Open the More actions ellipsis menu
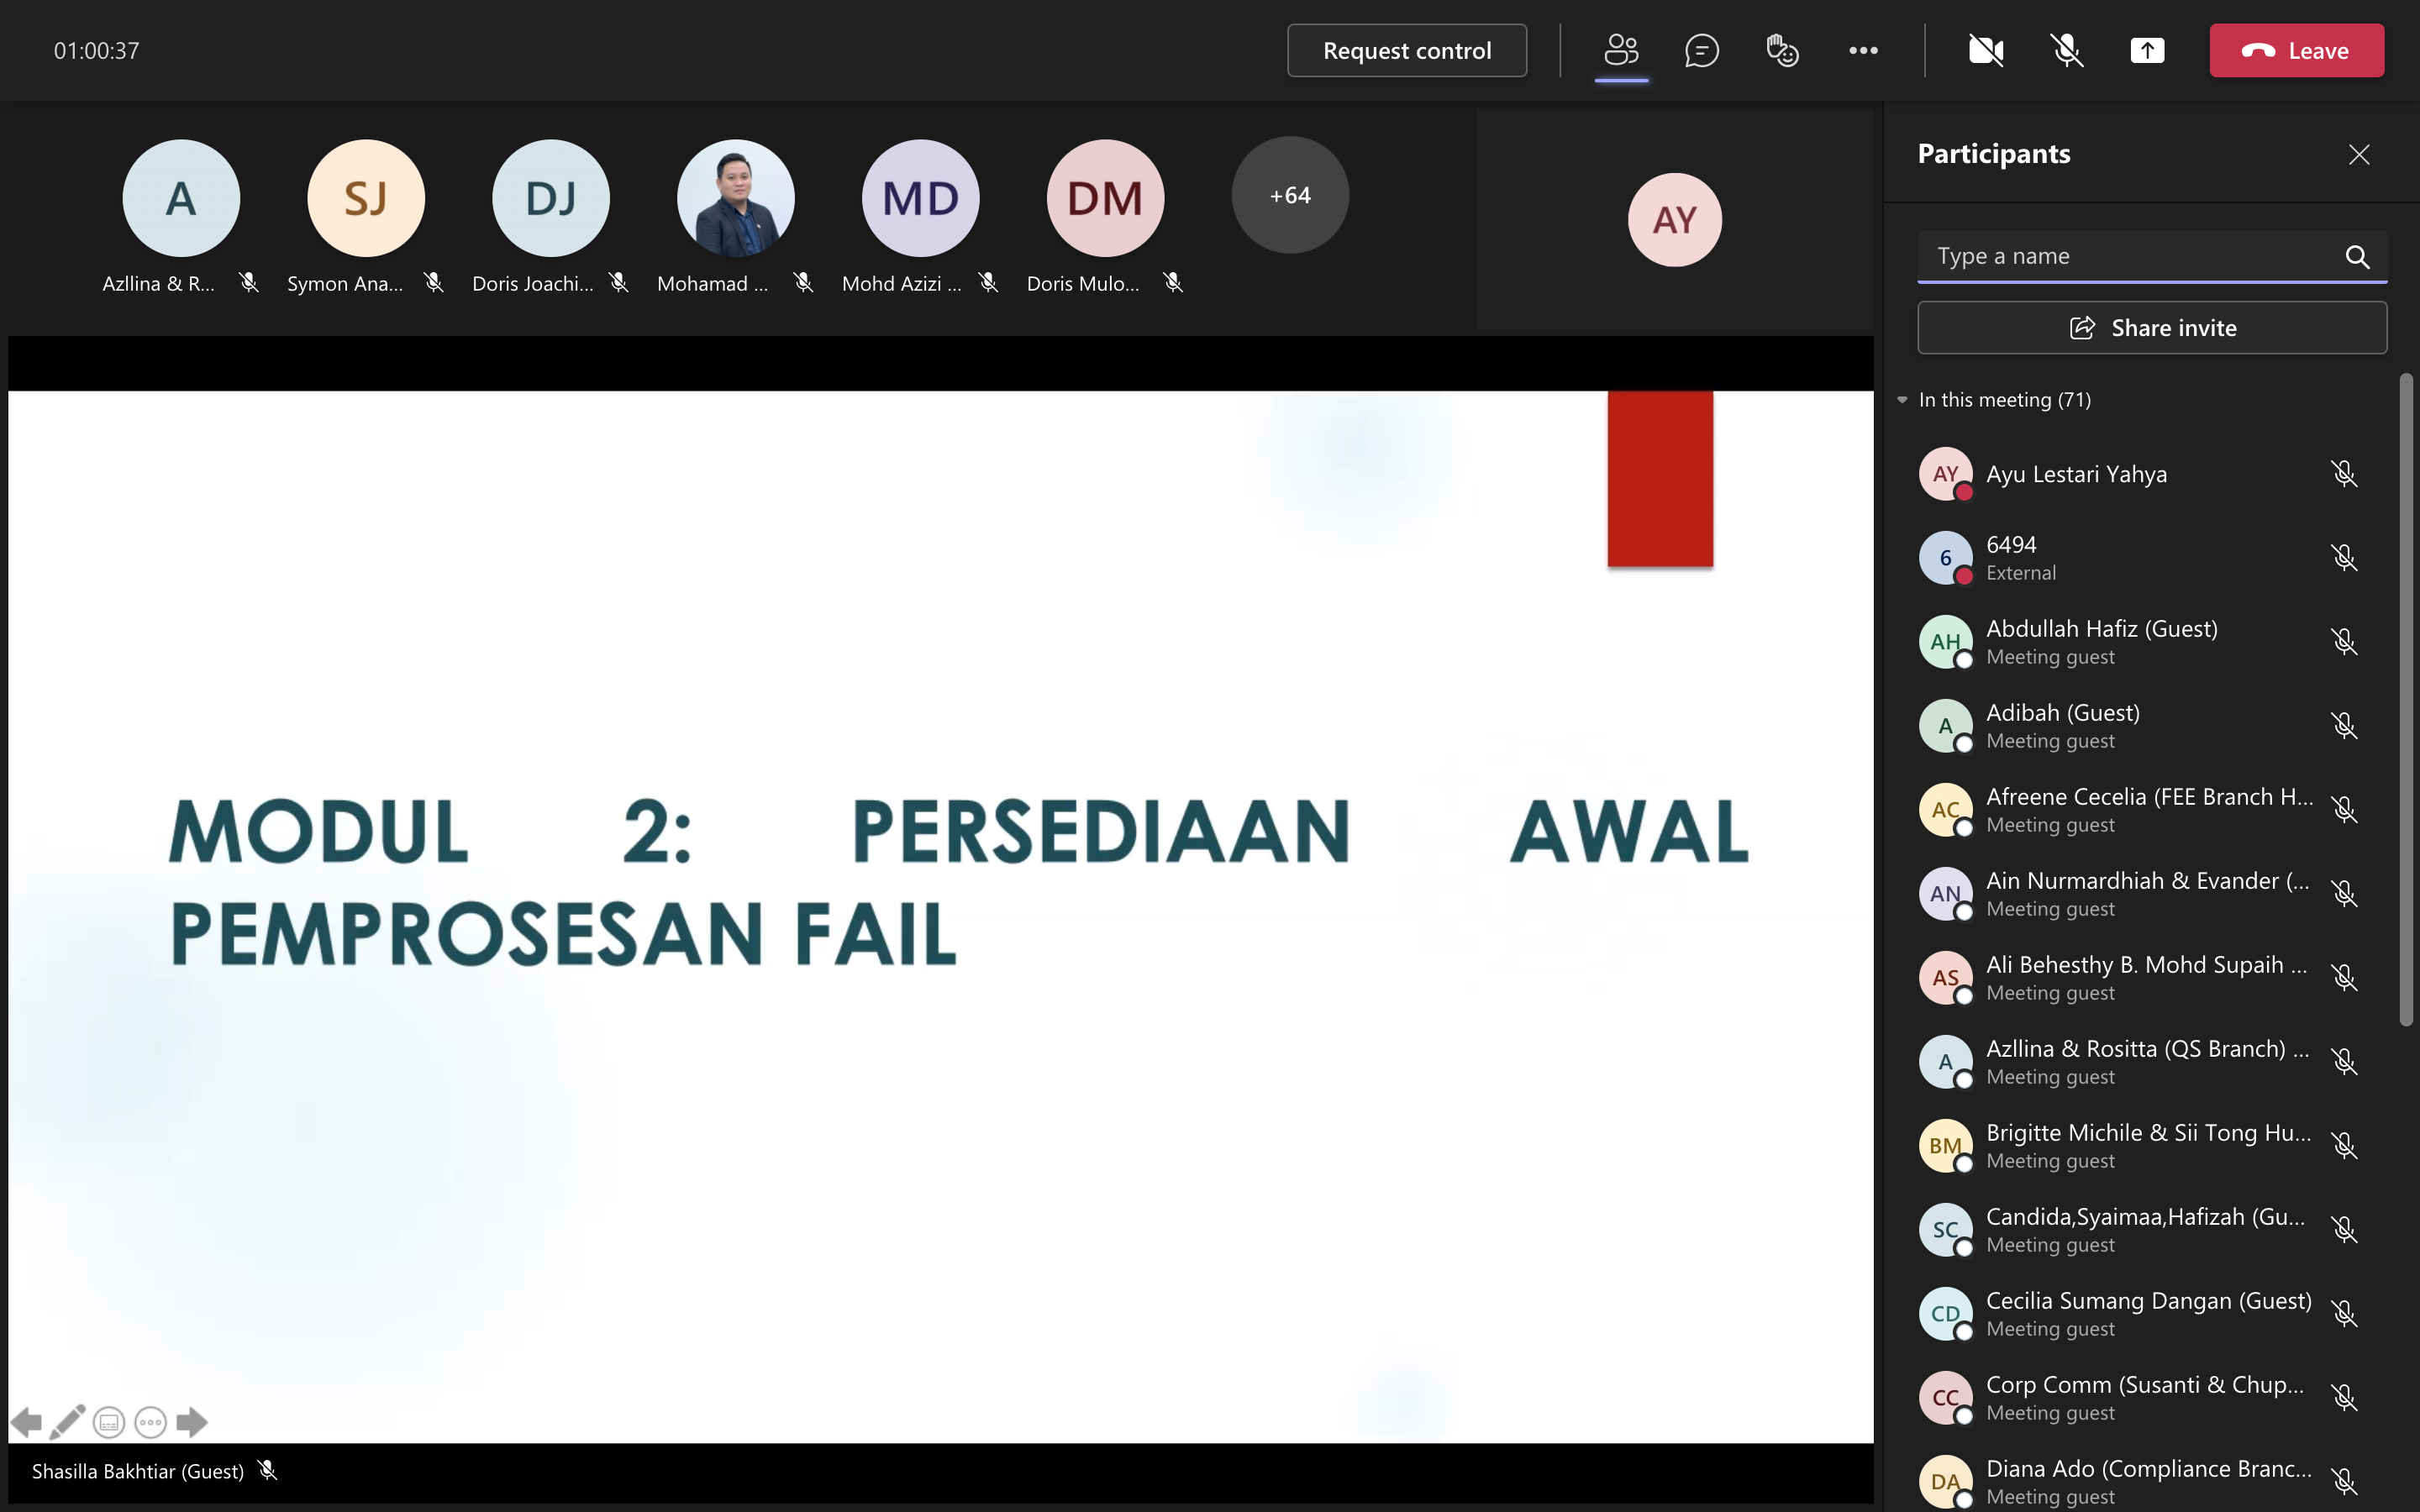The image size is (2420, 1512). [x=1863, y=50]
